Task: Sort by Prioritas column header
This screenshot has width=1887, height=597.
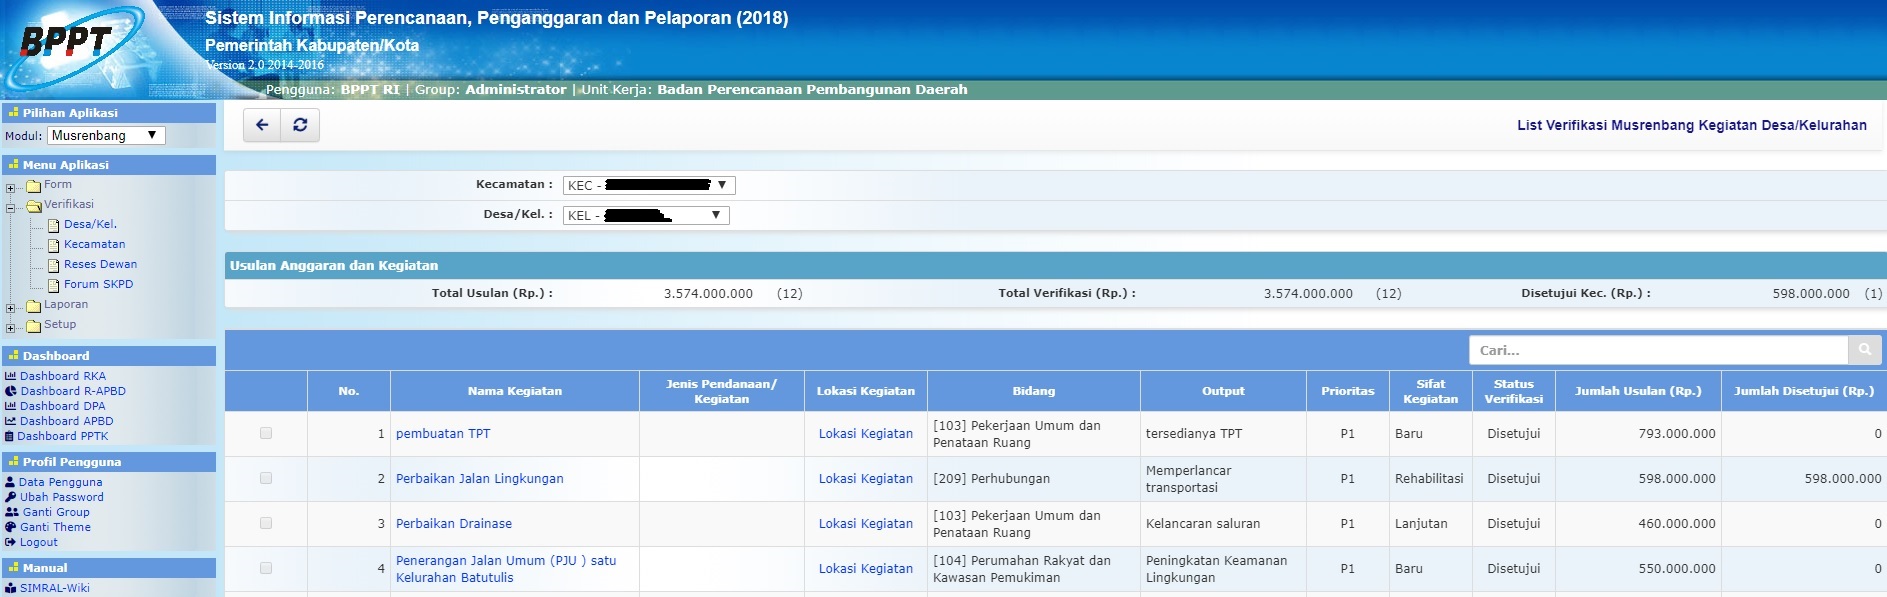Action: coord(1348,391)
